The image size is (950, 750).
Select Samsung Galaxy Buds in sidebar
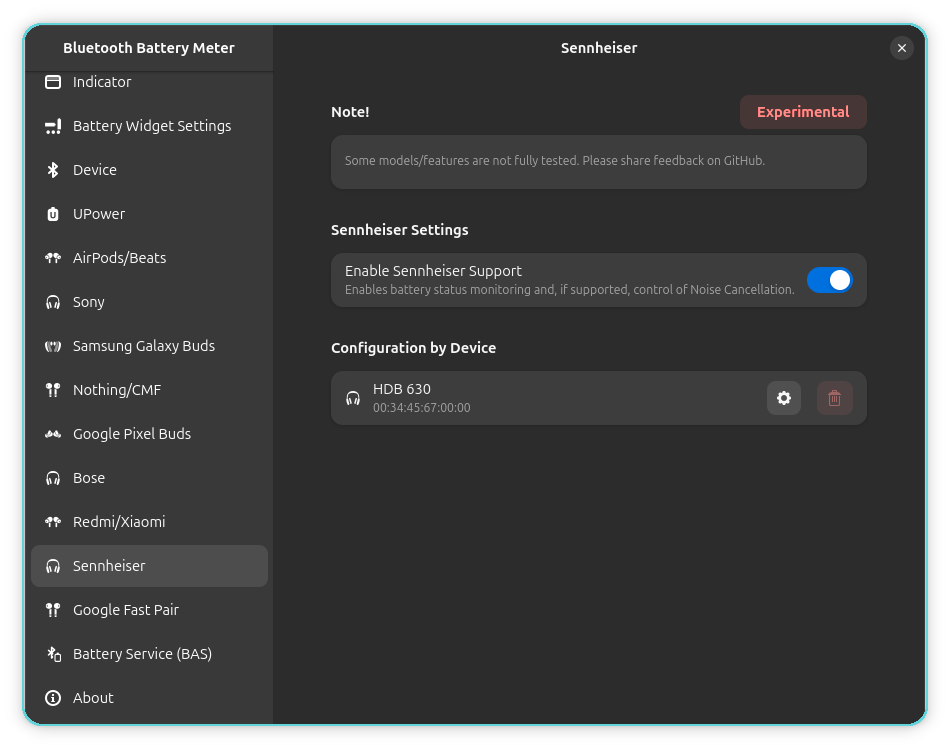coord(149,346)
